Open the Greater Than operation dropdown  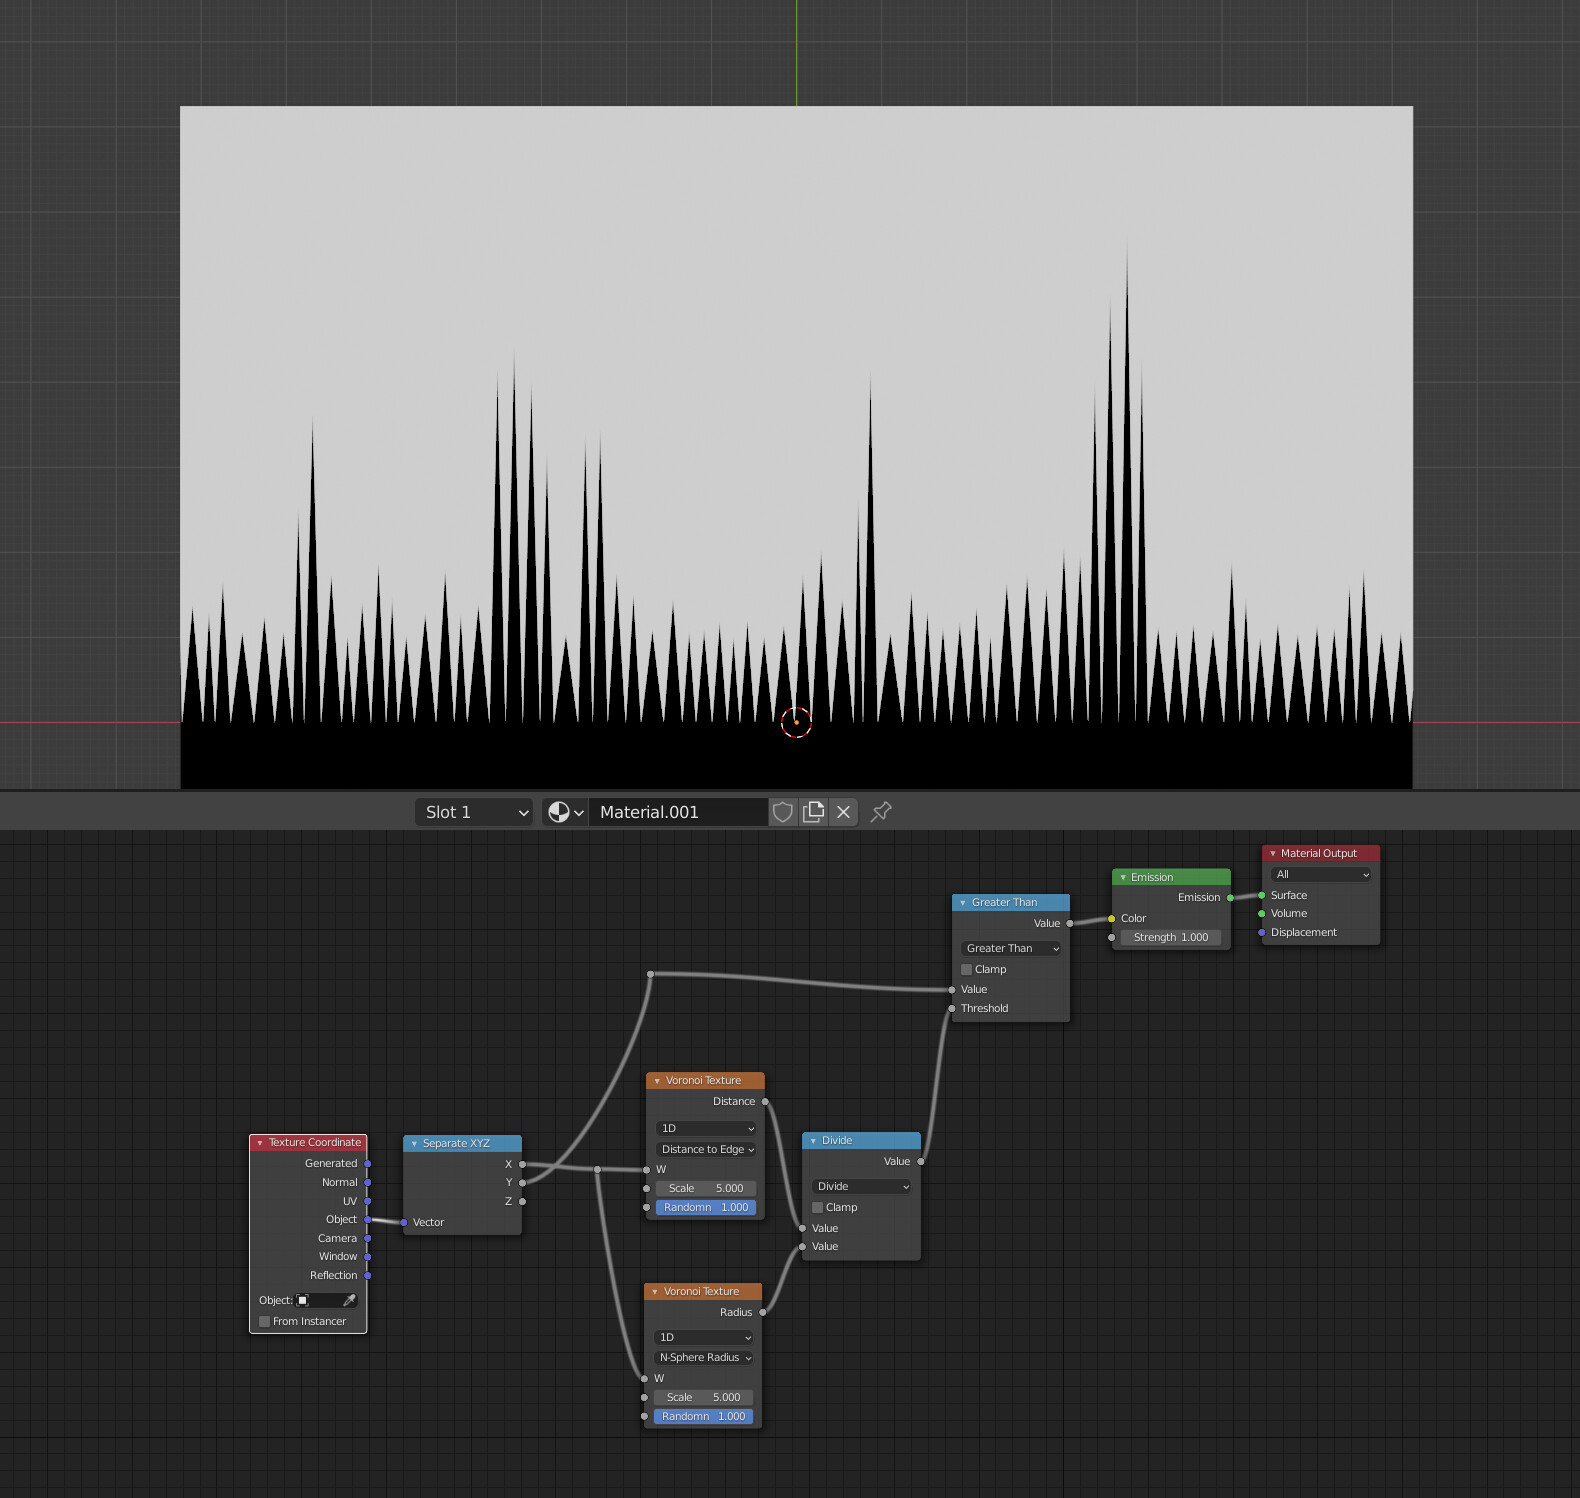pos(1011,948)
